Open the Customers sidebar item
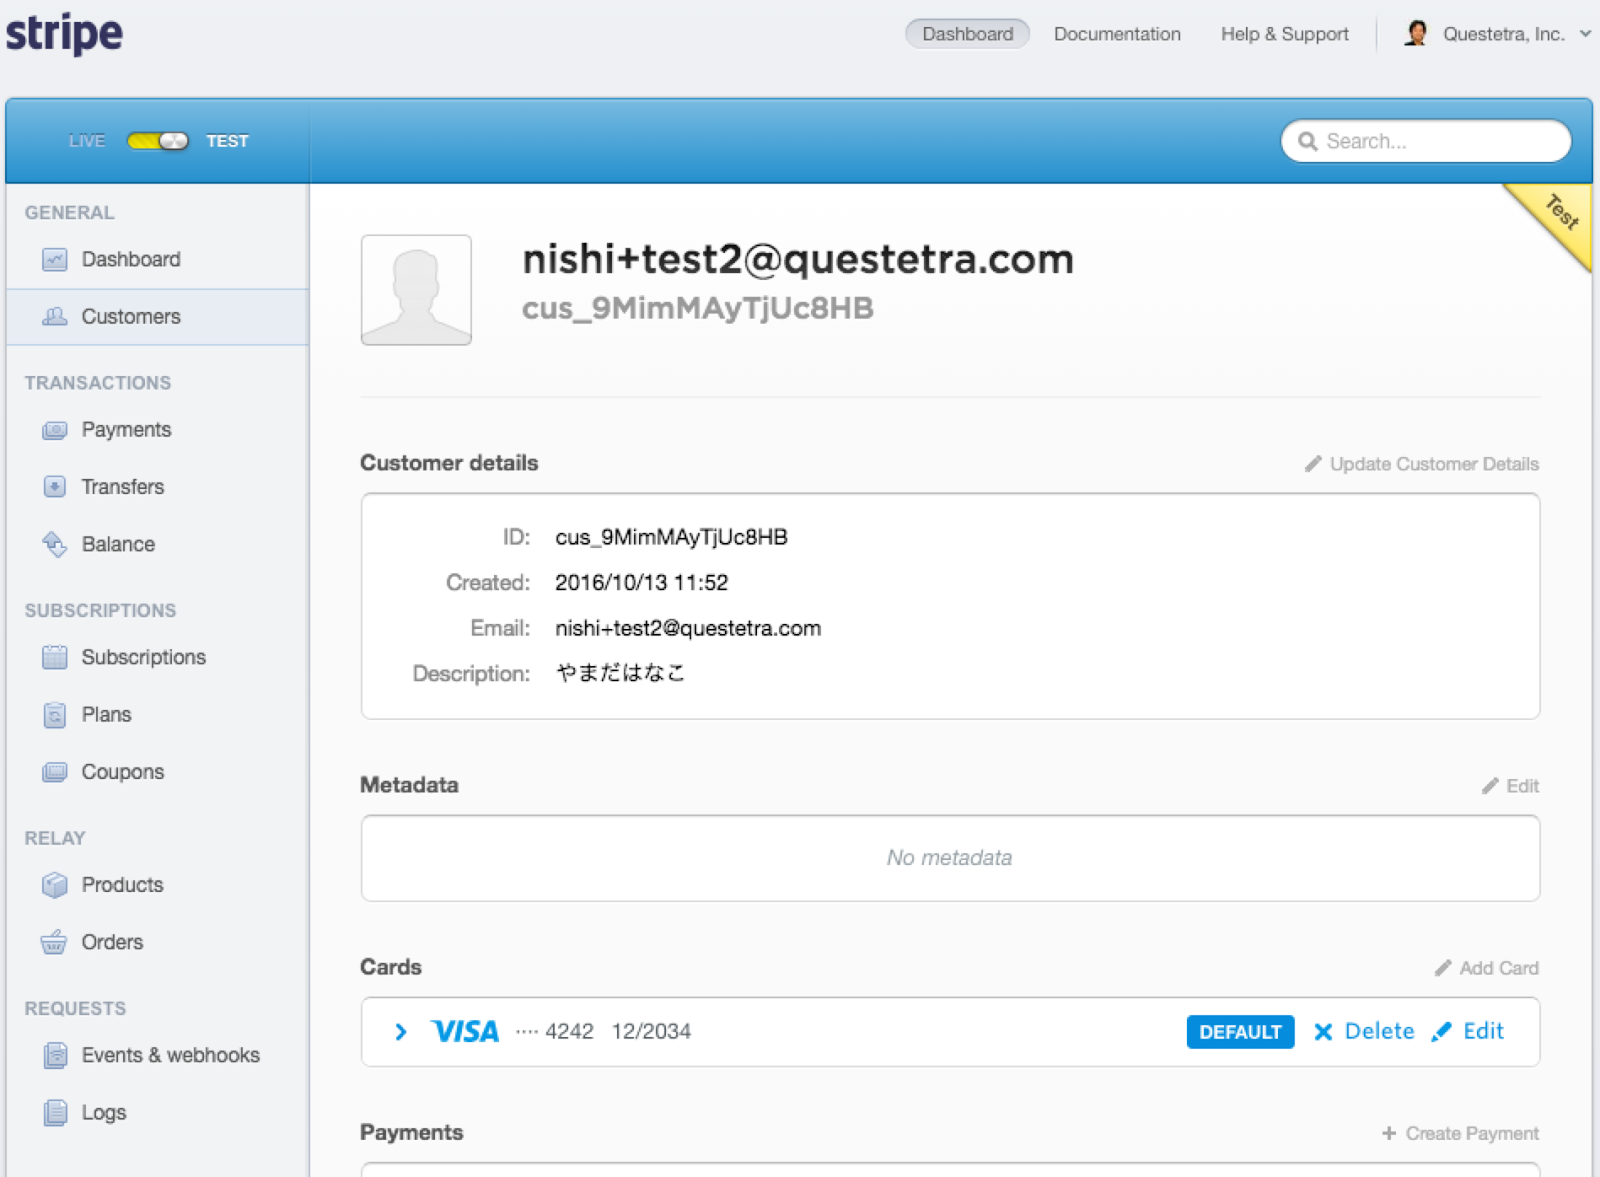Viewport: 1600px width, 1177px height. (x=157, y=317)
